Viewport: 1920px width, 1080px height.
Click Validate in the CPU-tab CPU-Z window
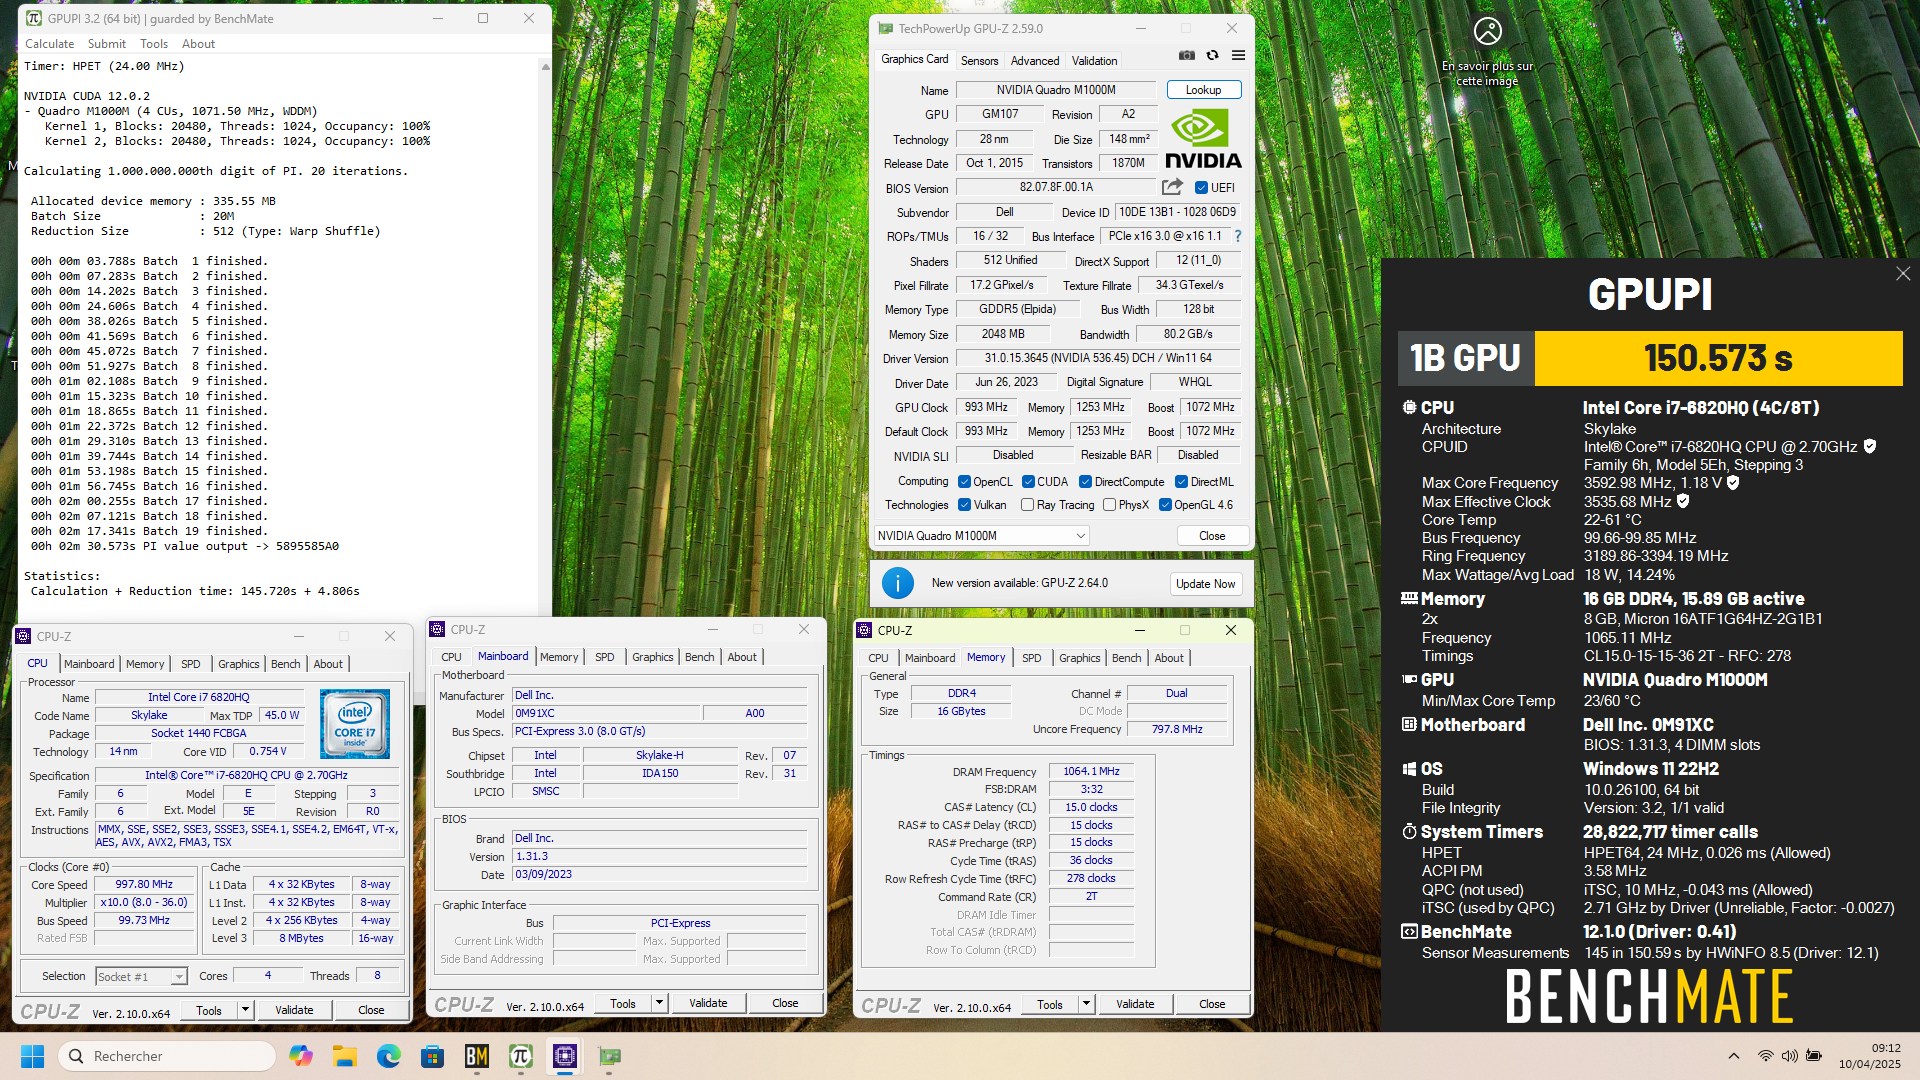(x=294, y=1010)
